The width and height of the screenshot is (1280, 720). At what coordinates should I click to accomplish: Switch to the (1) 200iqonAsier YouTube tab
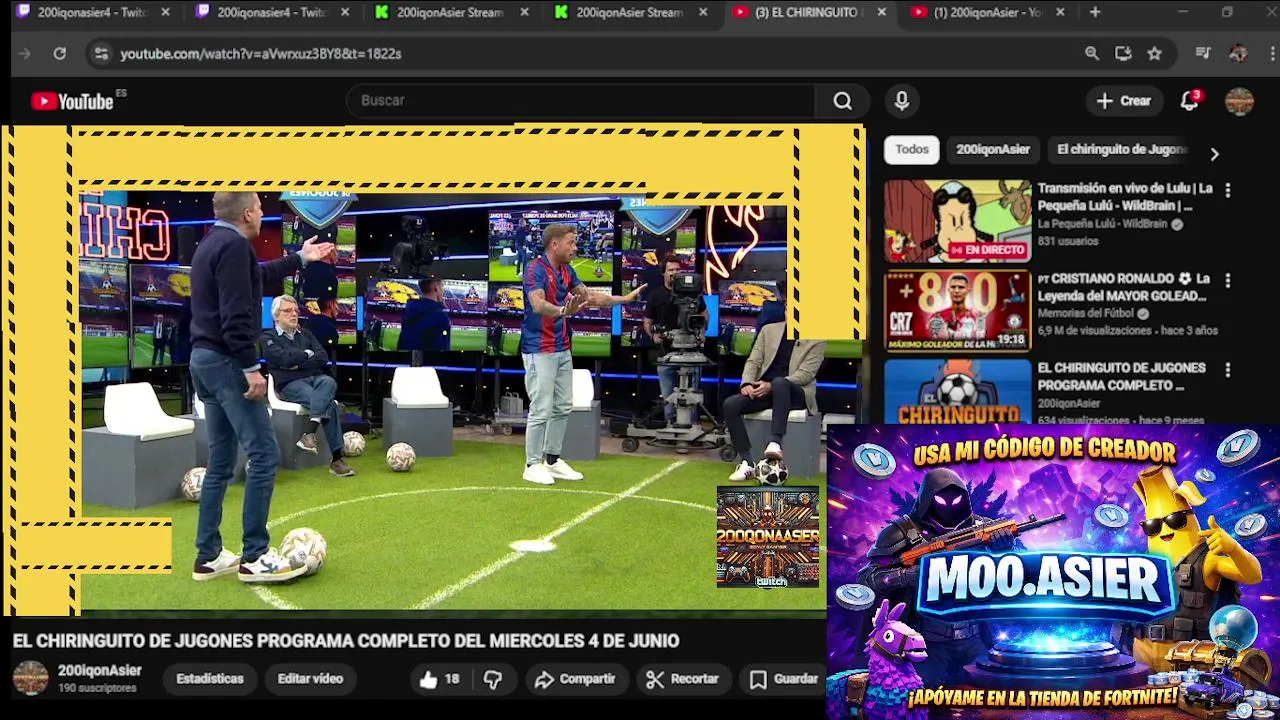coord(988,12)
